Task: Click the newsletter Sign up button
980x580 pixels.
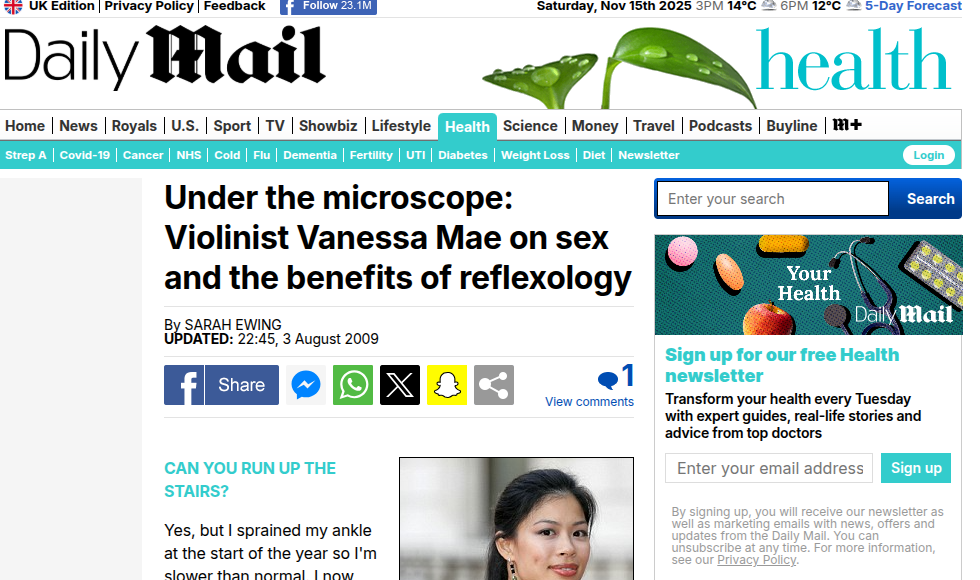Action: tap(916, 468)
